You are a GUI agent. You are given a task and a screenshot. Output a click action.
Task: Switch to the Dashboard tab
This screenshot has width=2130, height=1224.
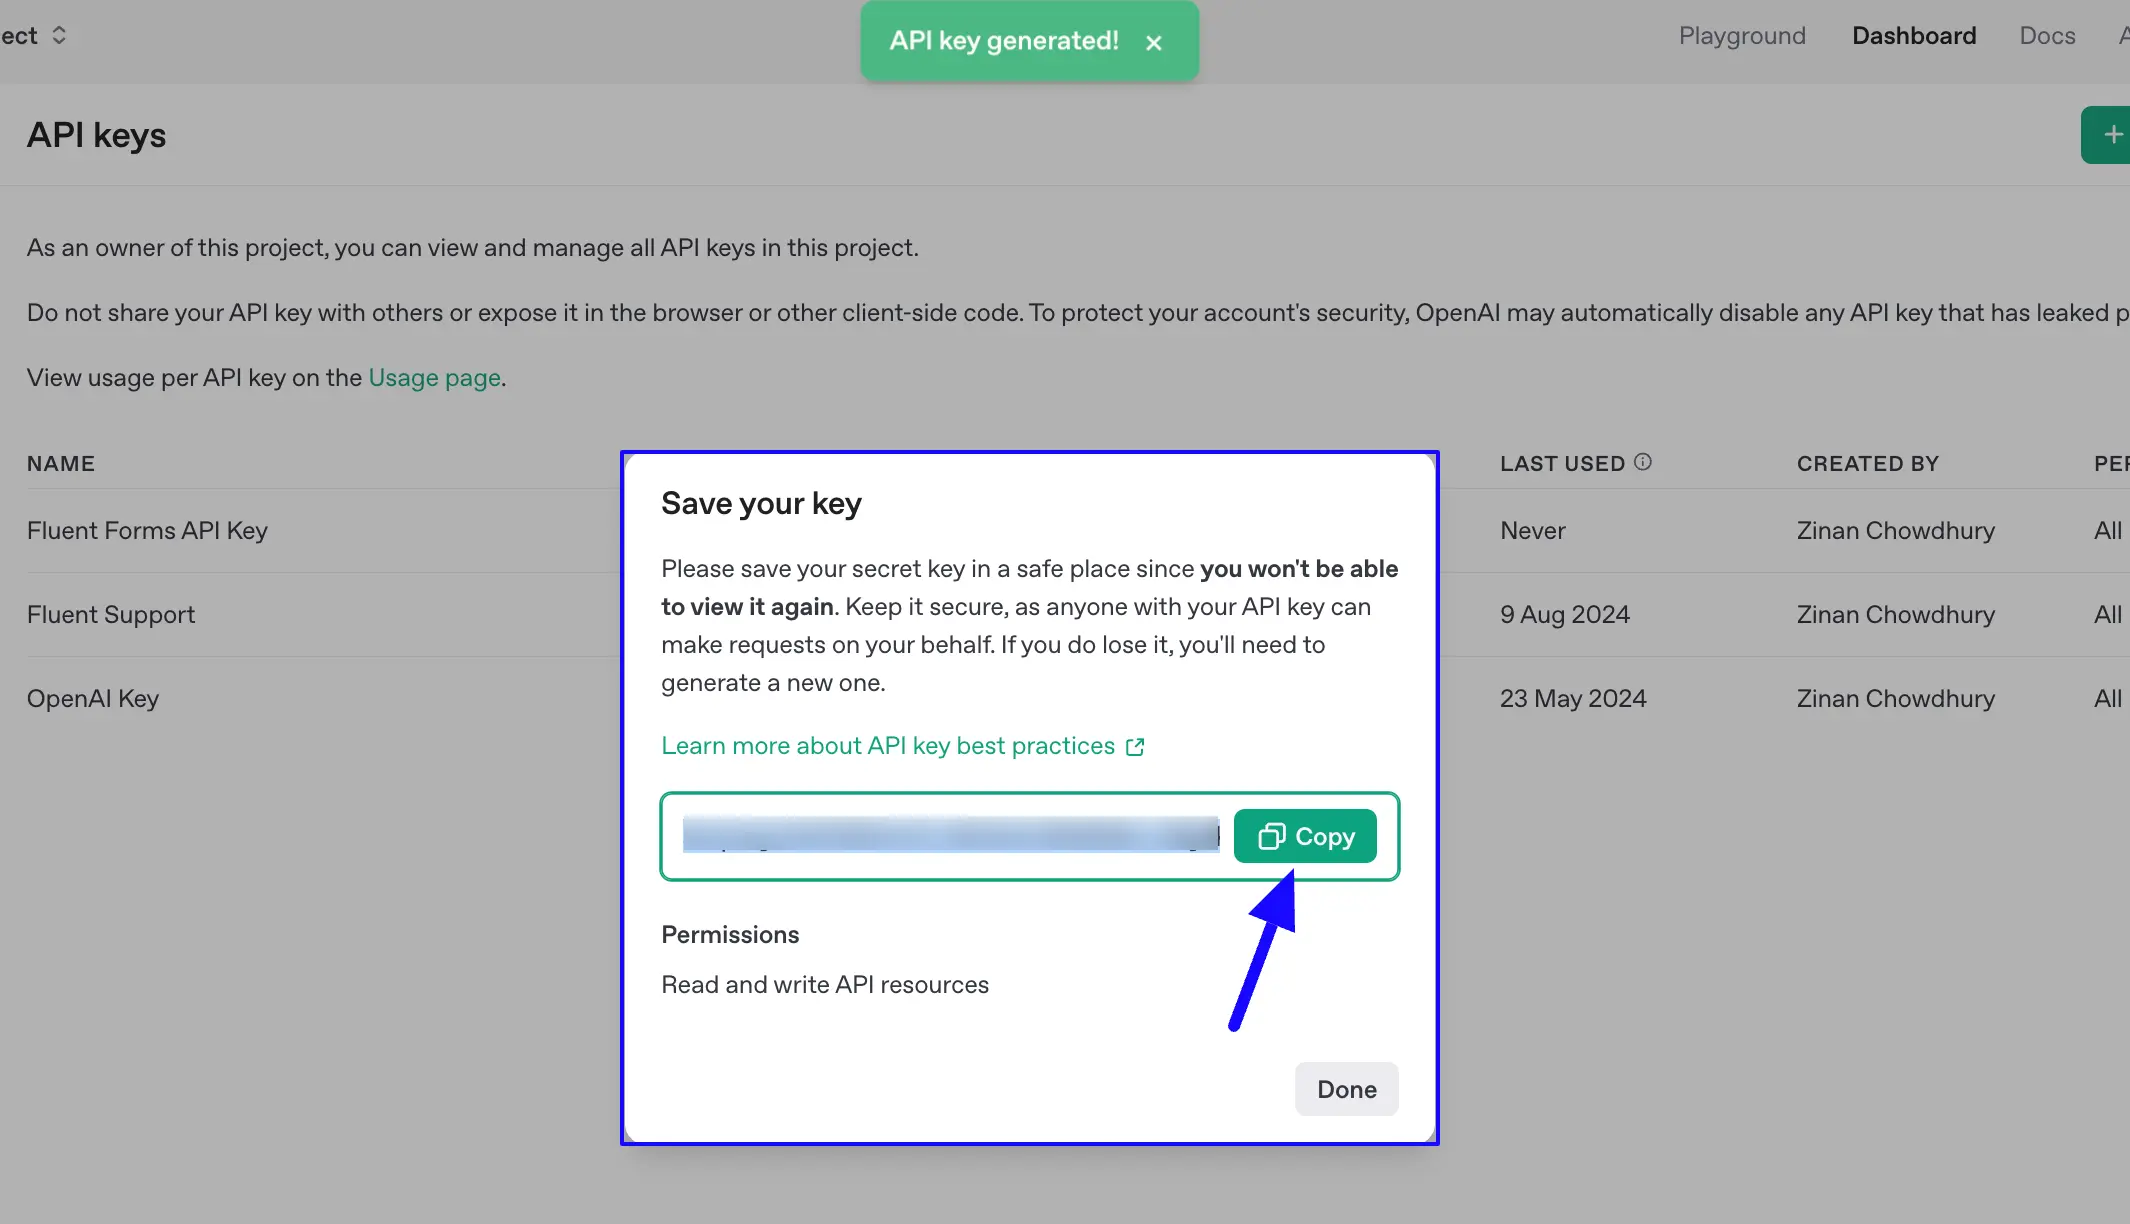pos(1913,34)
